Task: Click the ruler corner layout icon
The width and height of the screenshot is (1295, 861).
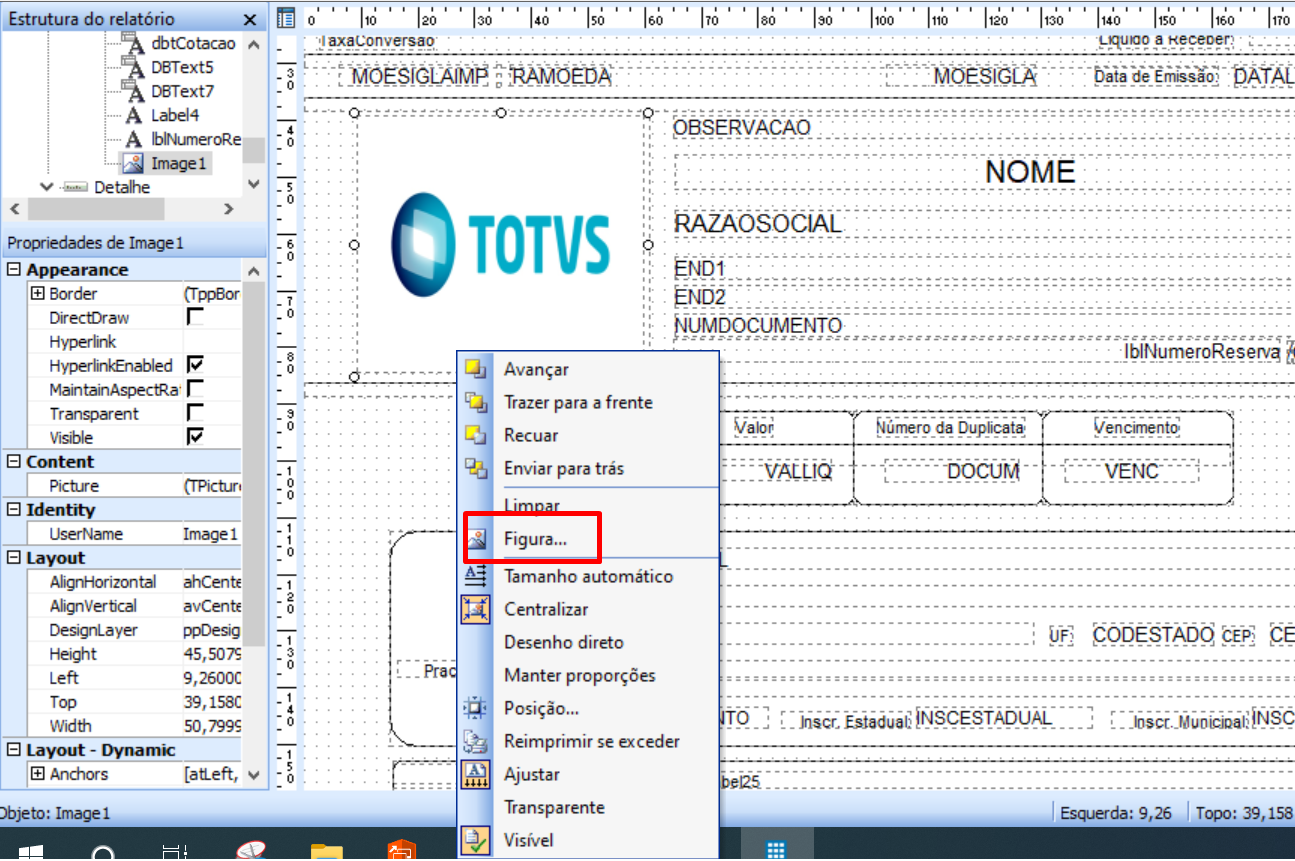Action: click(x=286, y=18)
